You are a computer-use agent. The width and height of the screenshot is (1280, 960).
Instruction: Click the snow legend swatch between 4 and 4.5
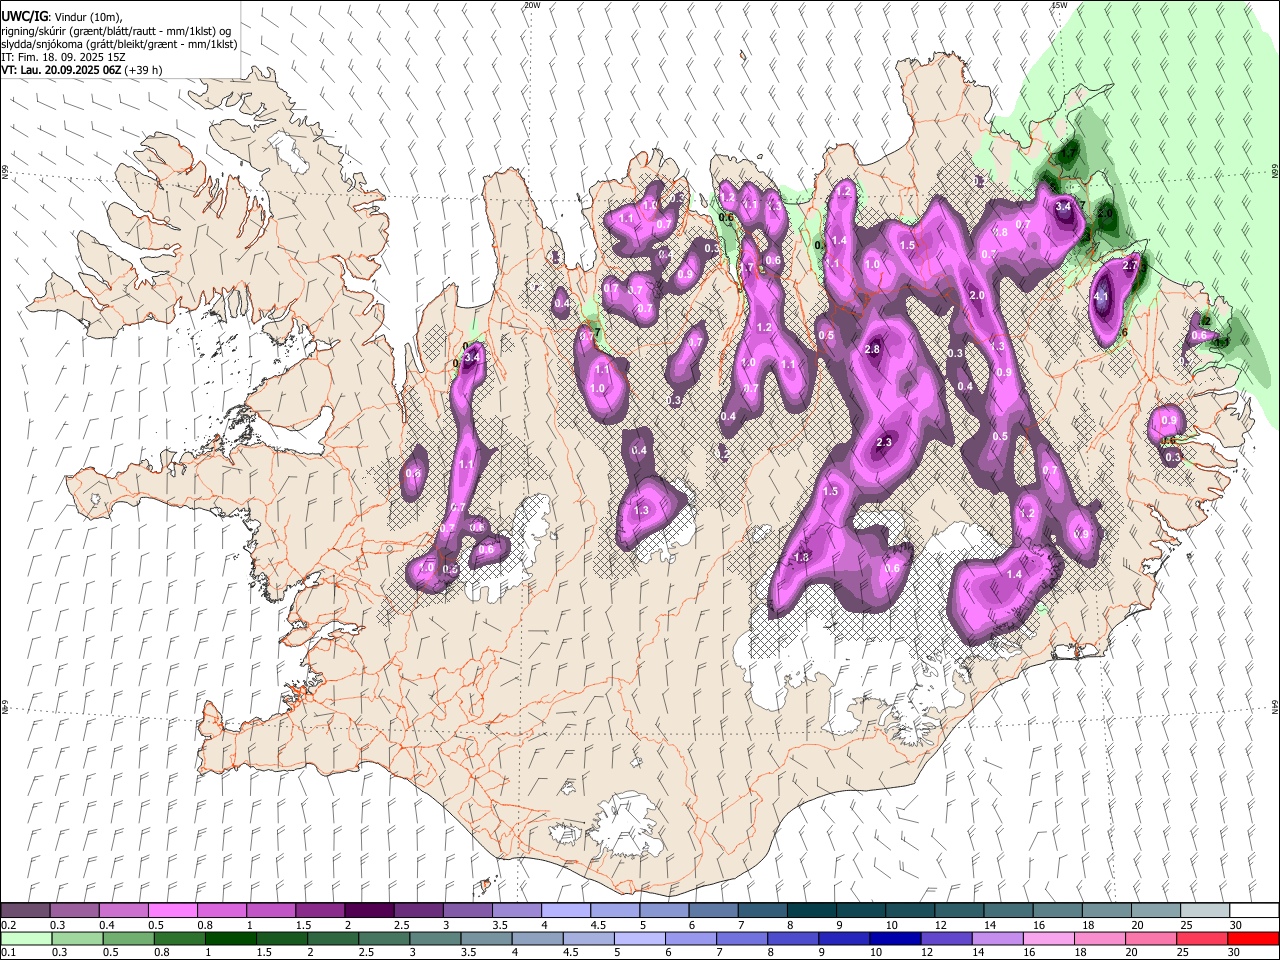click(x=565, y=910)
